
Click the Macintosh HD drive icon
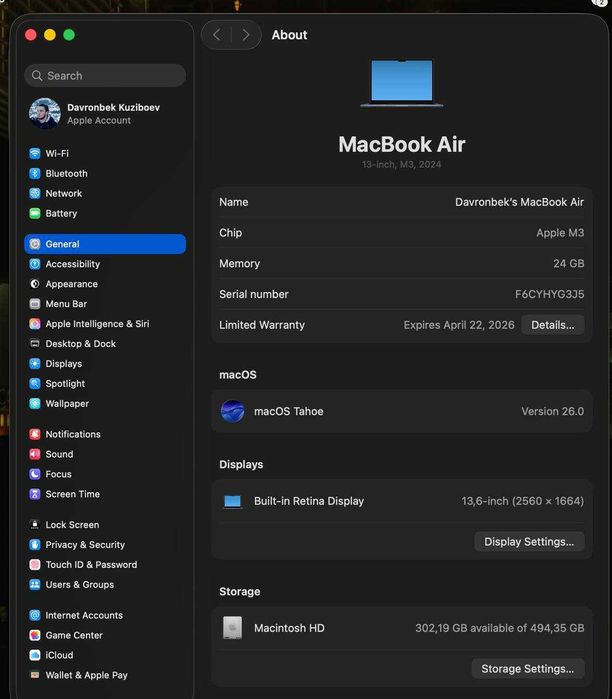[x=232, y=628]
